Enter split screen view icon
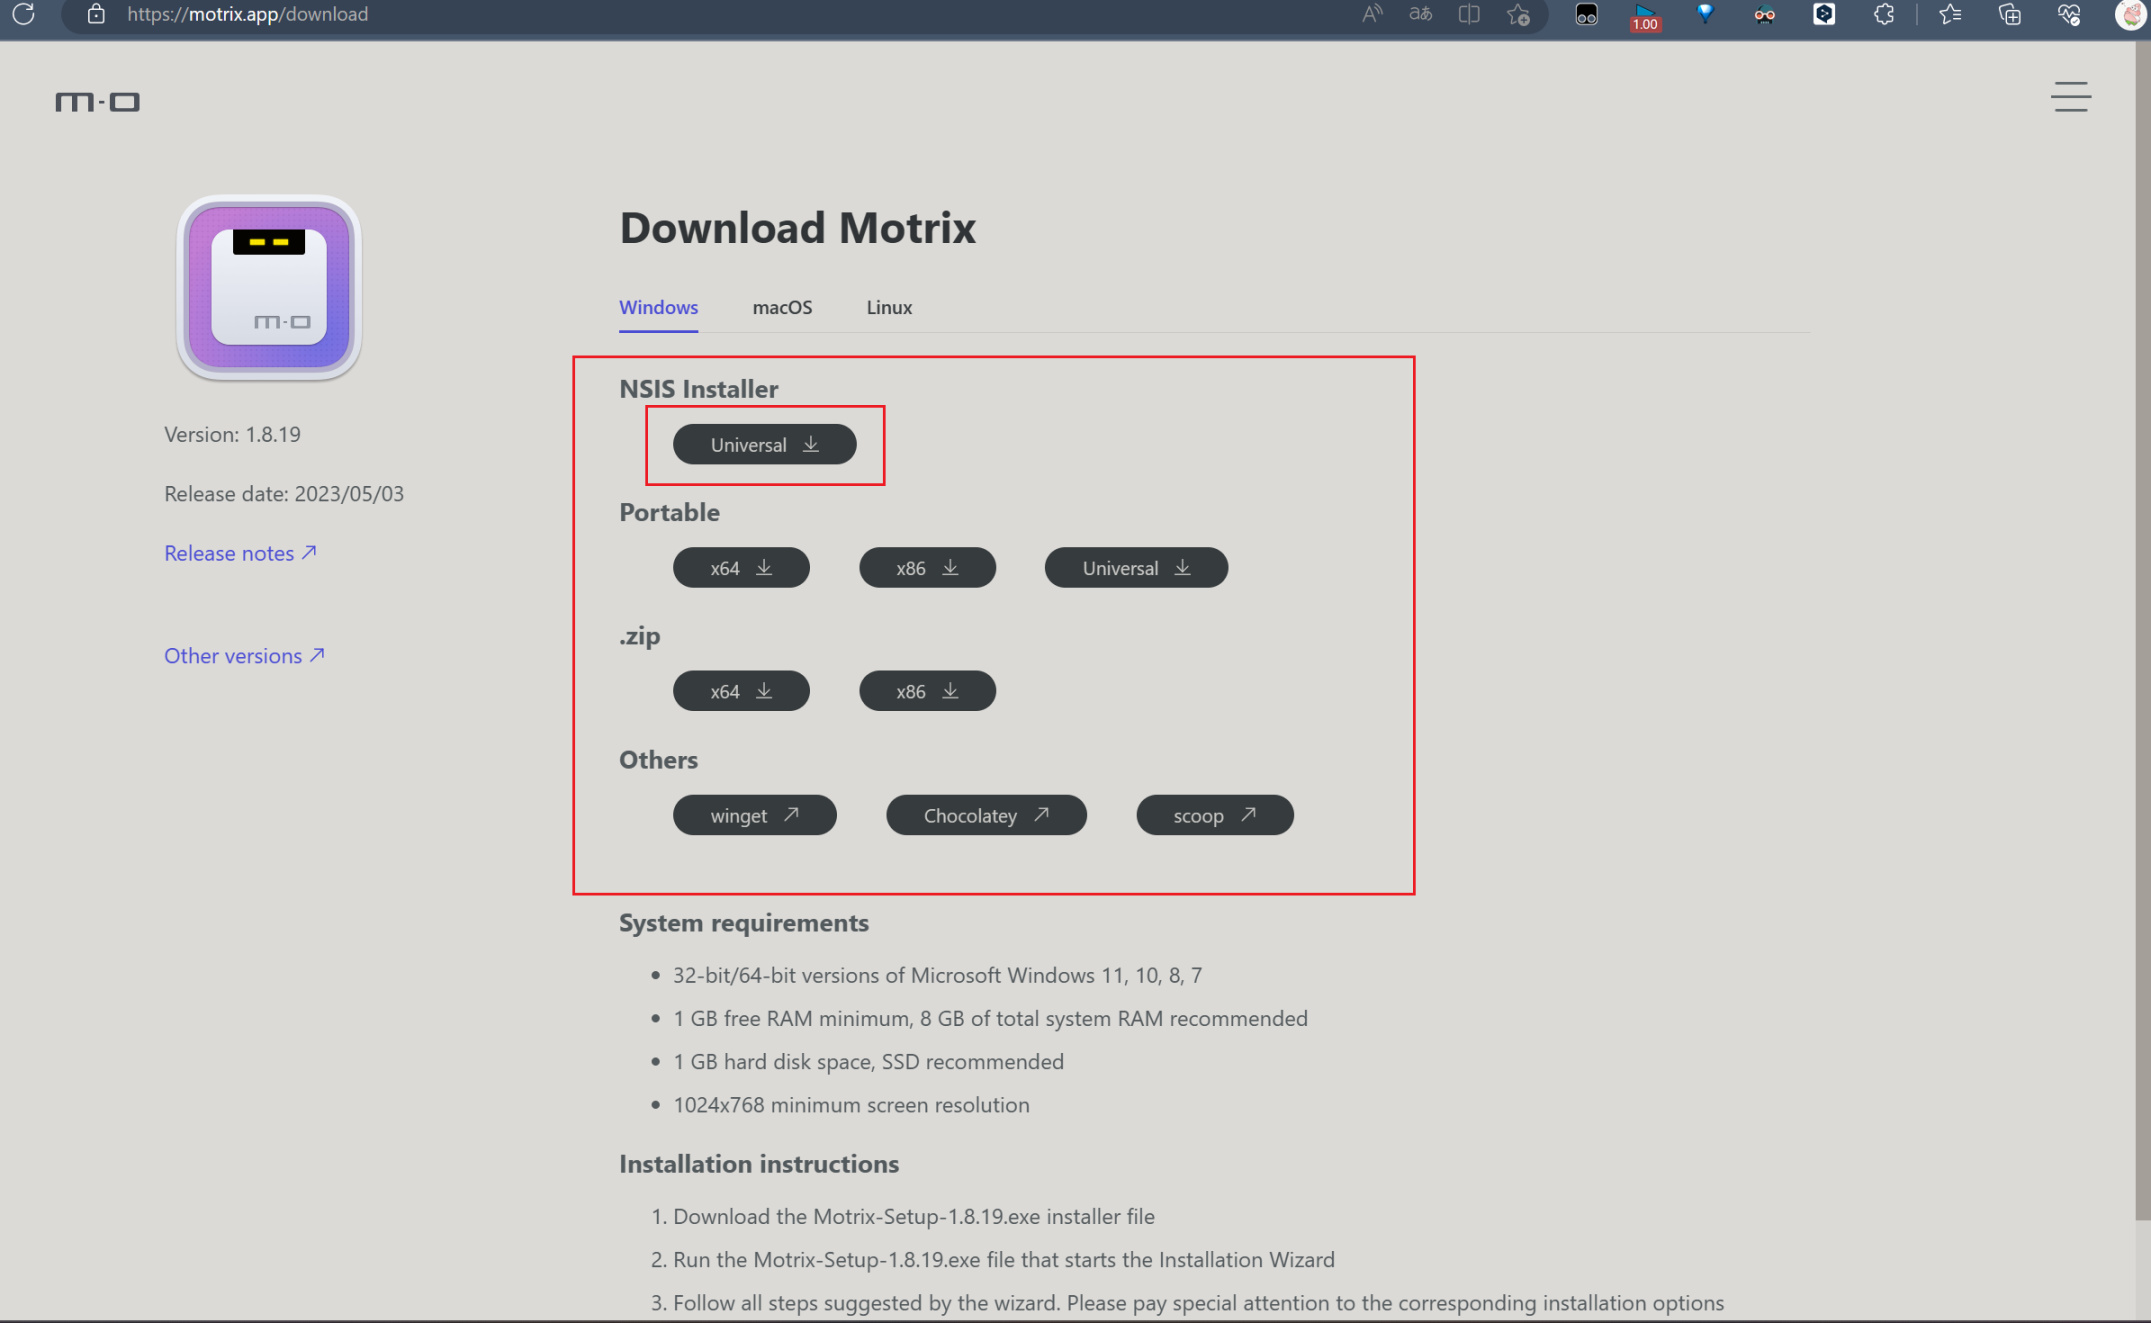The height and width of the screenshot is (1323, 2151). [x=1469, y=14]
